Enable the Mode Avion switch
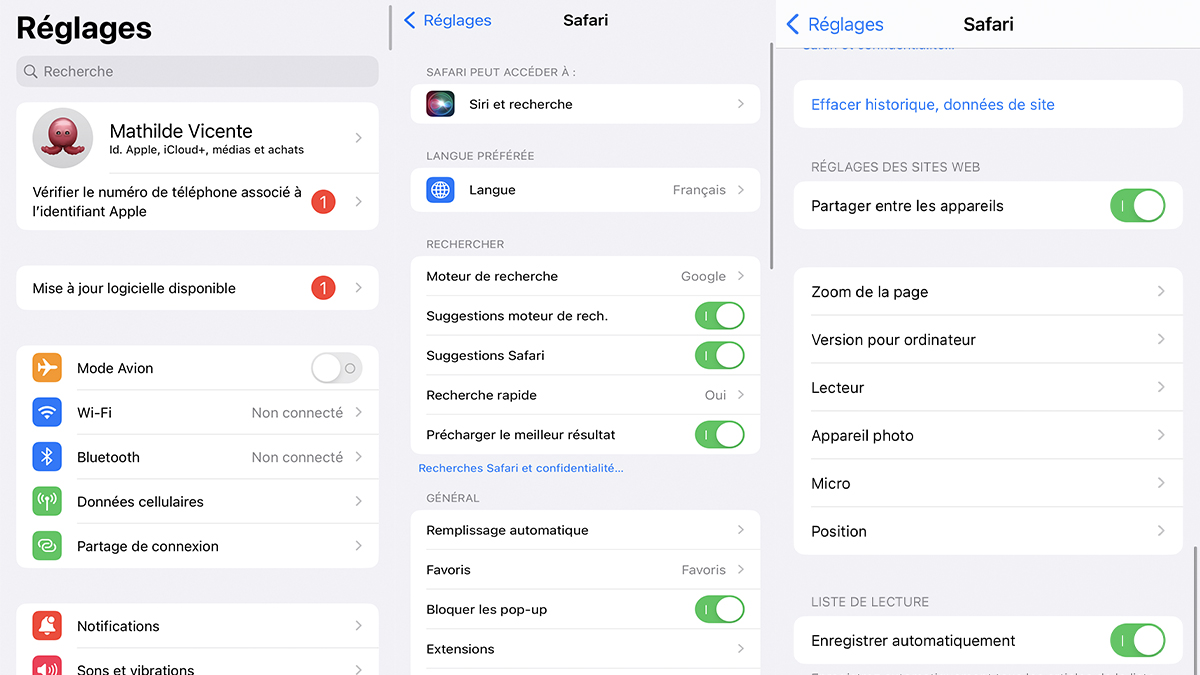Viewport: 1200px width, 675px height. [x=336, y=368]
